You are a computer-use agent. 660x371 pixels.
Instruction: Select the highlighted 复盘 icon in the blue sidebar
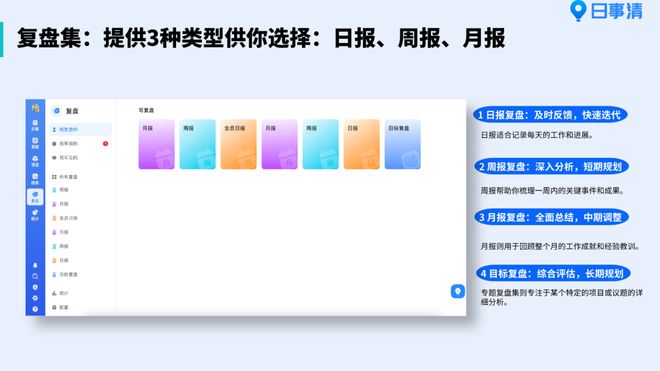35,197
